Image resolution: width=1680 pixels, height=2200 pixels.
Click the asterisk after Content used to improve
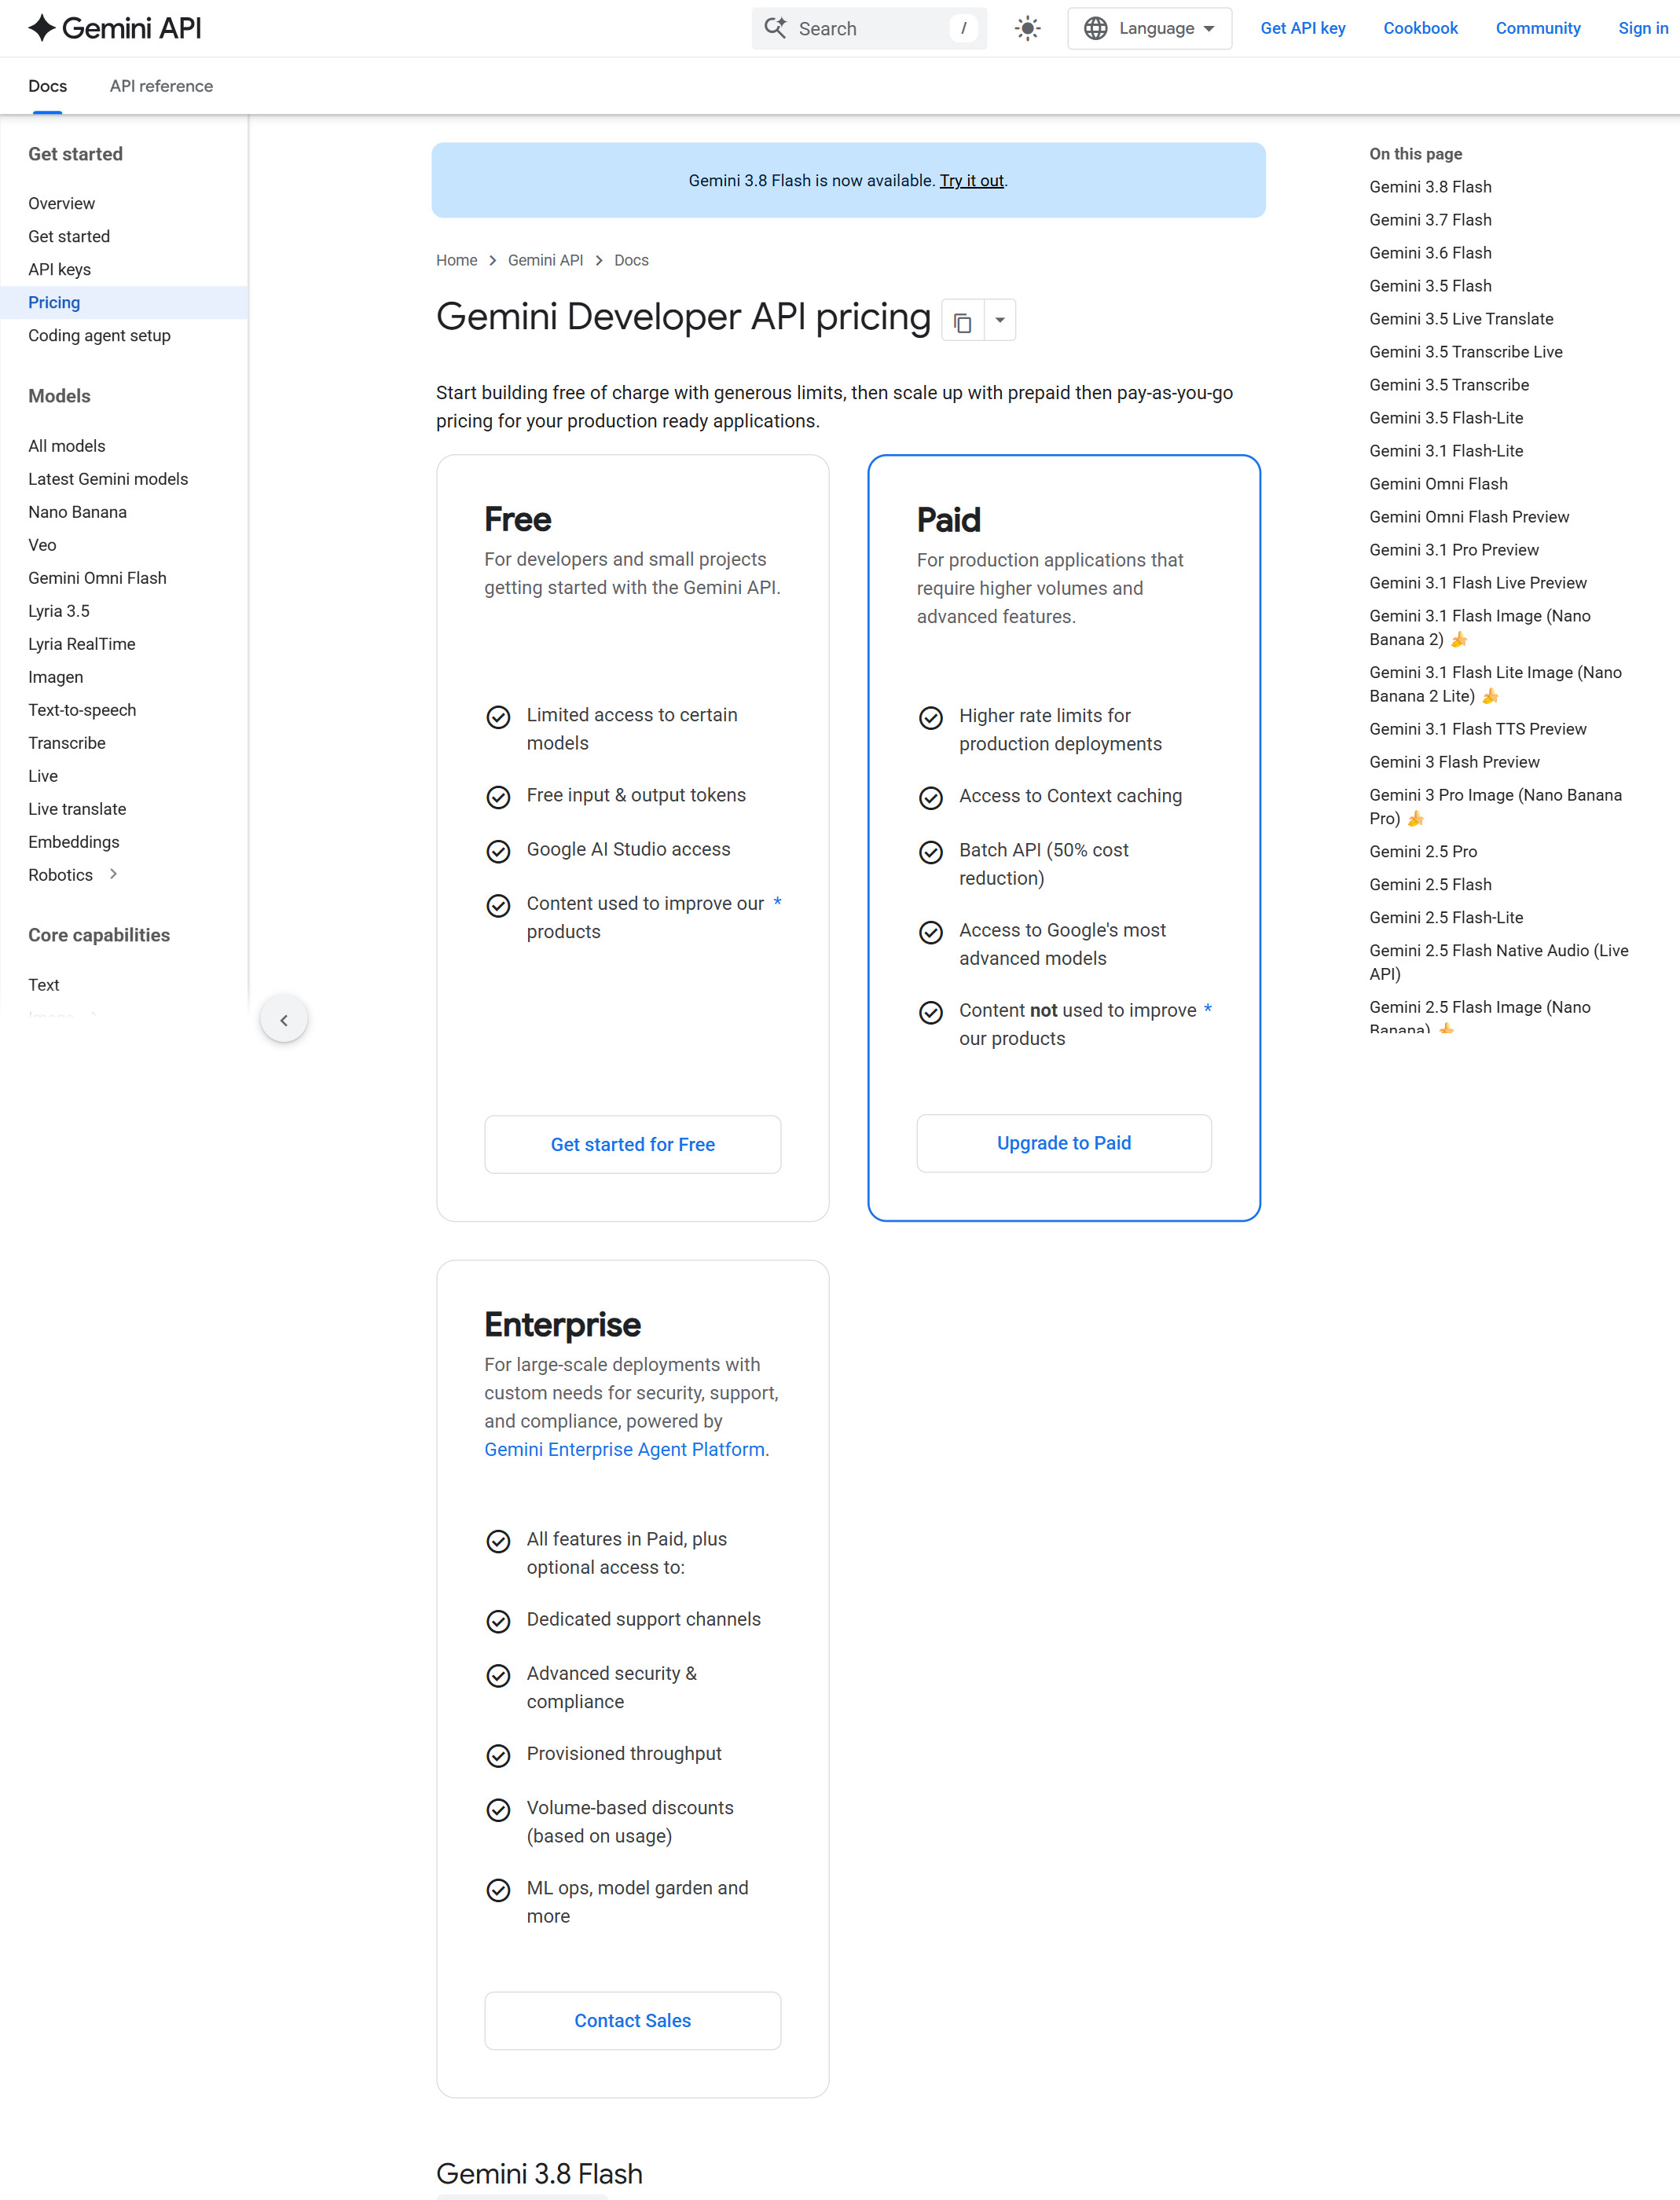[777, 902]
